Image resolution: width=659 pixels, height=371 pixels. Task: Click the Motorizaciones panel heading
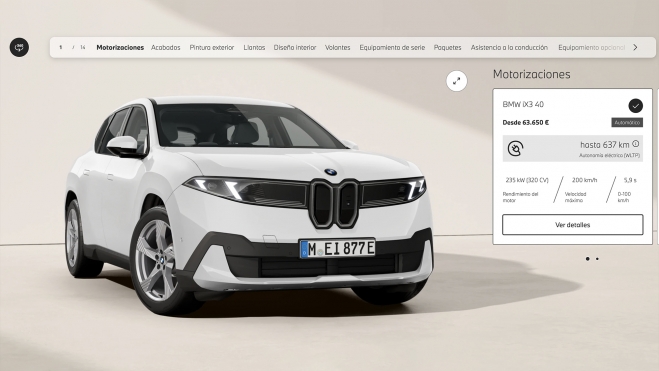[x=532, y=74]
